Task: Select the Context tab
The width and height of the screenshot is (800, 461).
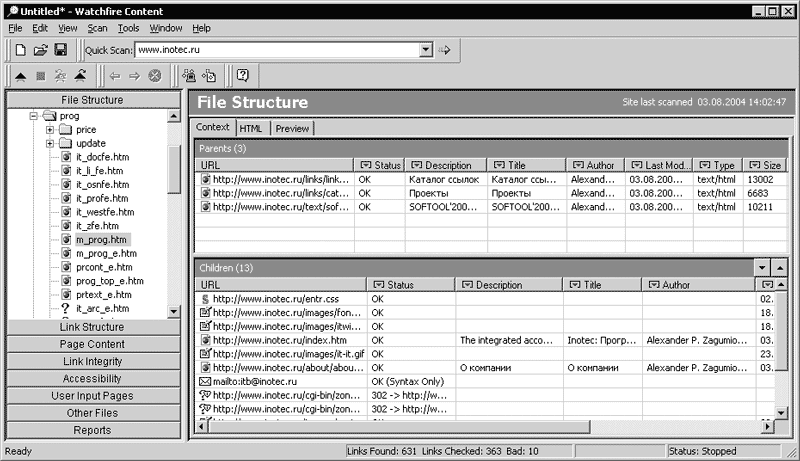Action: tap(213, 127)
